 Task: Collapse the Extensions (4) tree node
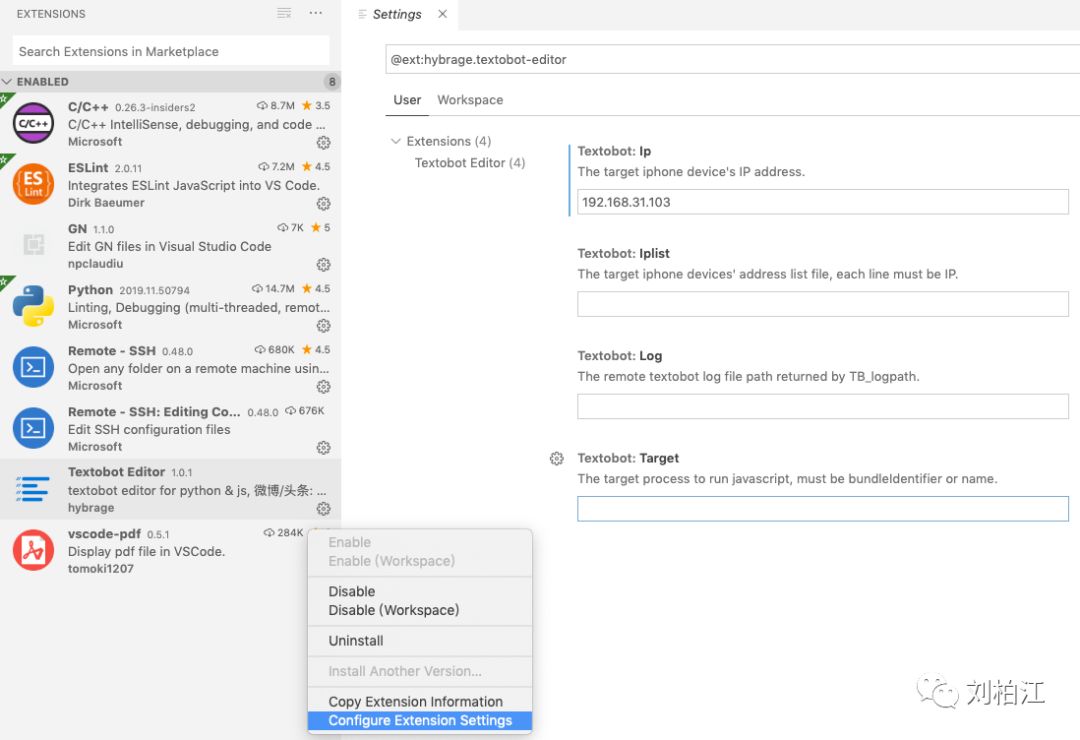click(395, 141)
